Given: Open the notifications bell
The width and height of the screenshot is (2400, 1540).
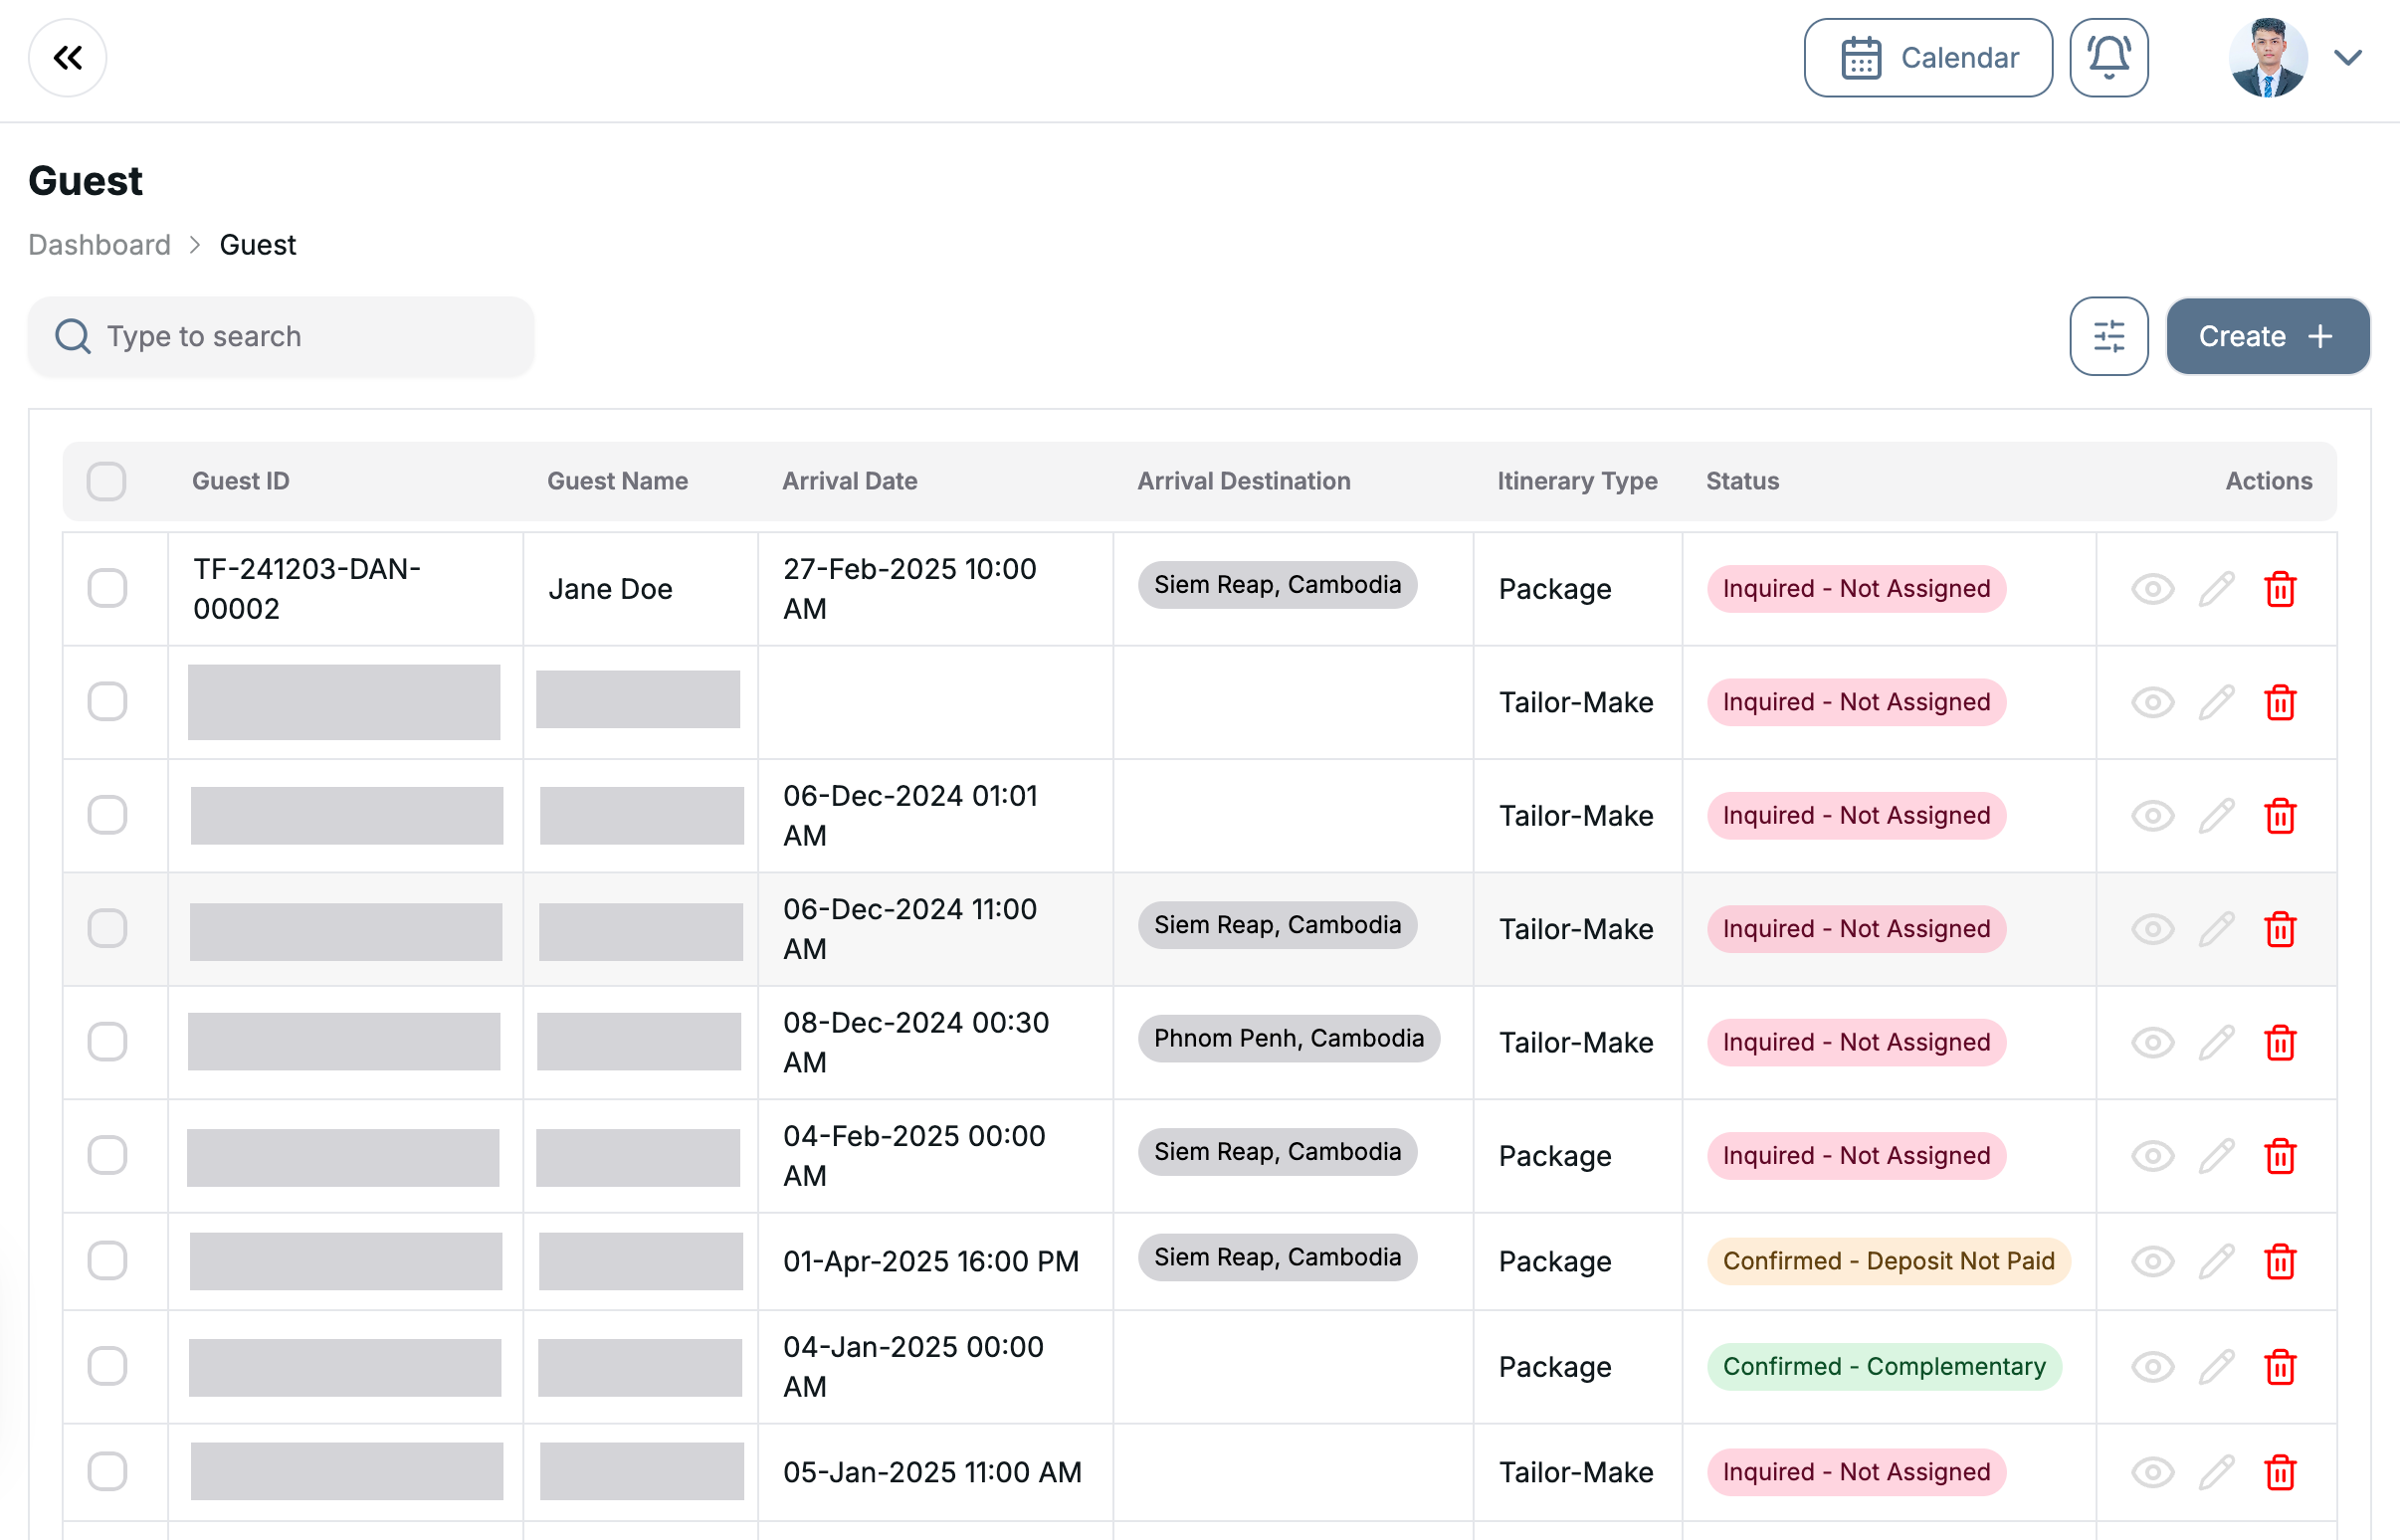Looking at the screenshot, I should 2108,58.
